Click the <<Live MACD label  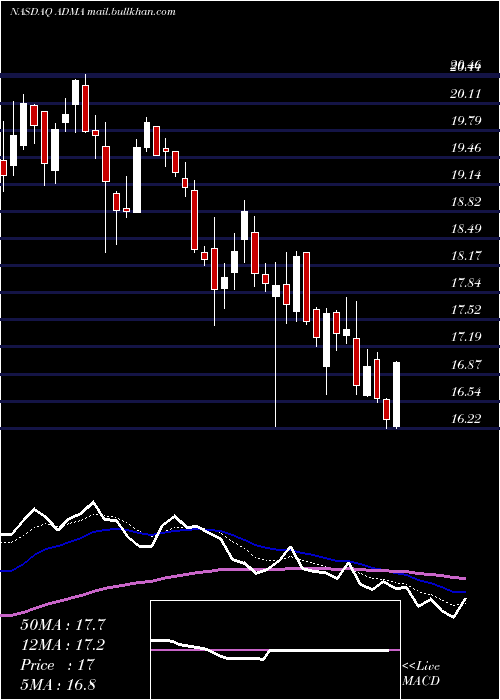click(421, 673)
